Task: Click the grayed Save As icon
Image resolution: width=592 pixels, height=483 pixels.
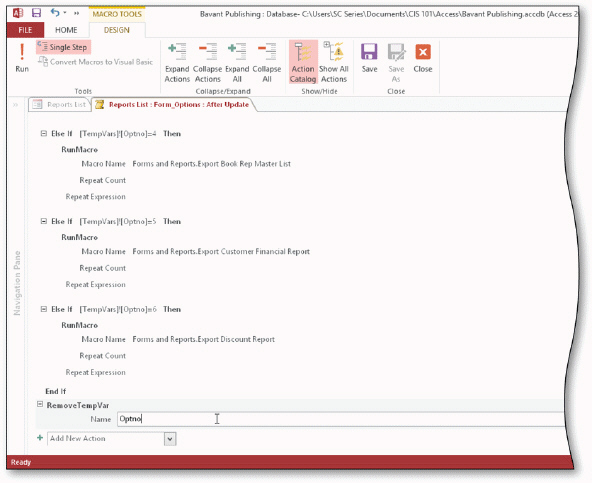Action: tap(396, 63)
